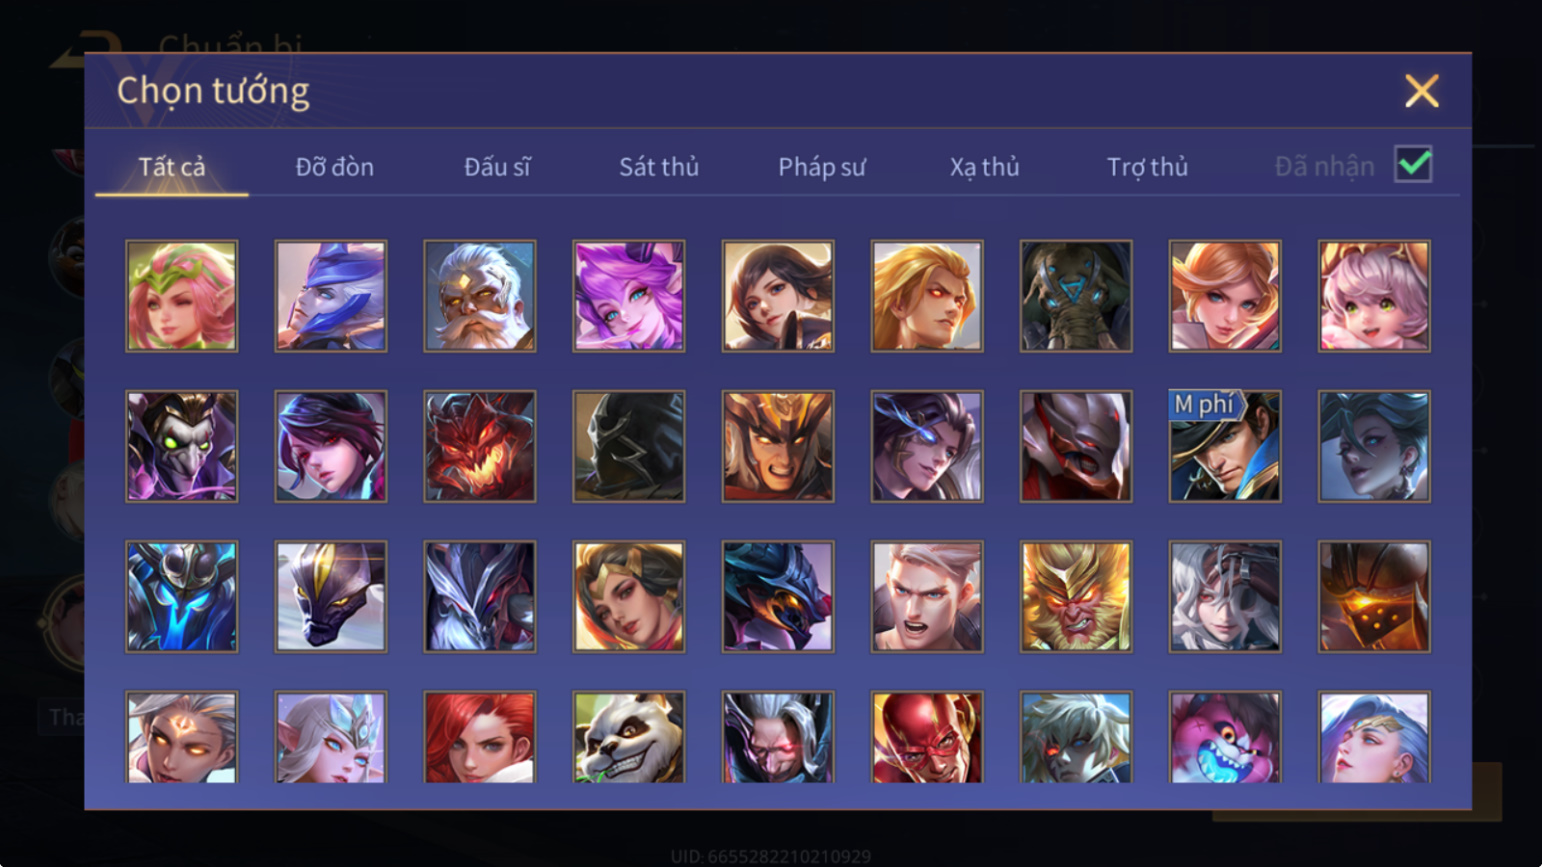Choose the red Flash hero portrait
This screenshot has width=1542, height=867.
click(927, 737)
